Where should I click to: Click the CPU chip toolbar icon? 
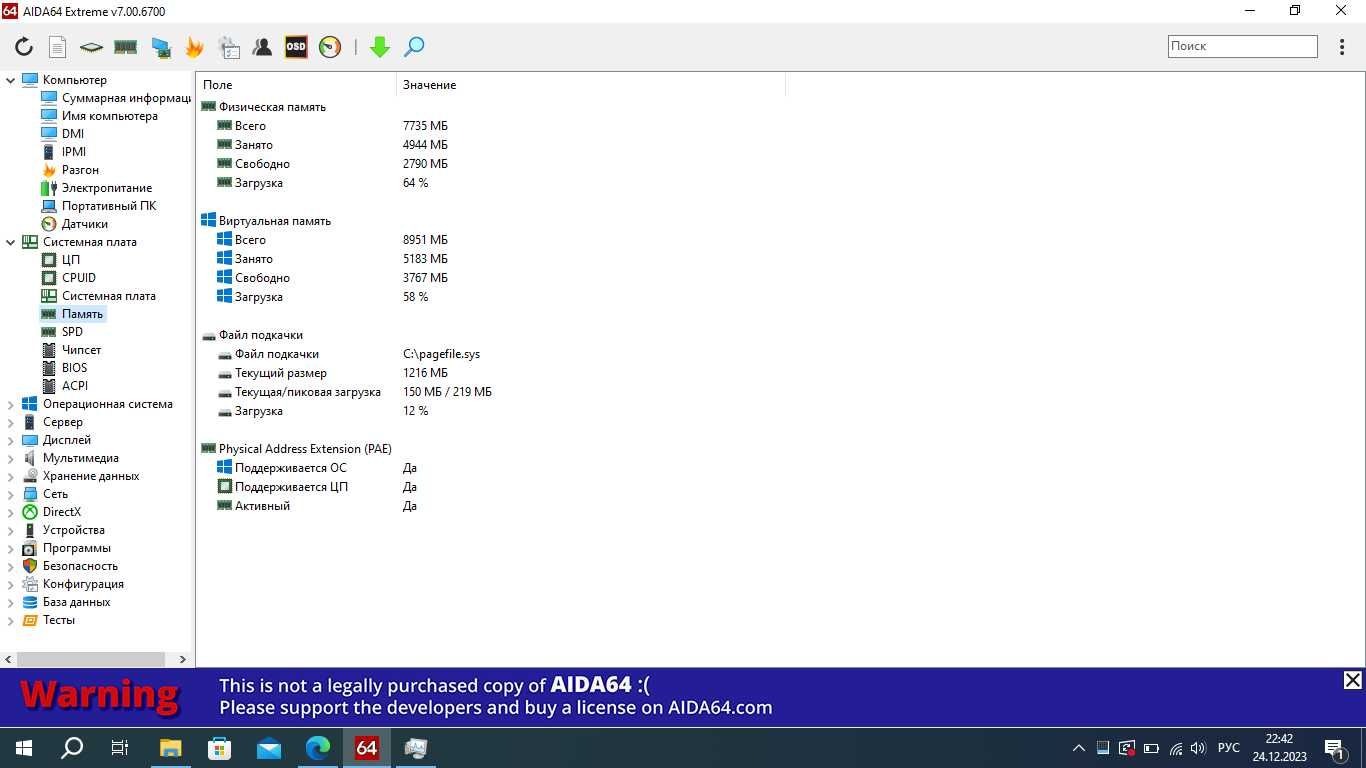[x=91, y=46]
